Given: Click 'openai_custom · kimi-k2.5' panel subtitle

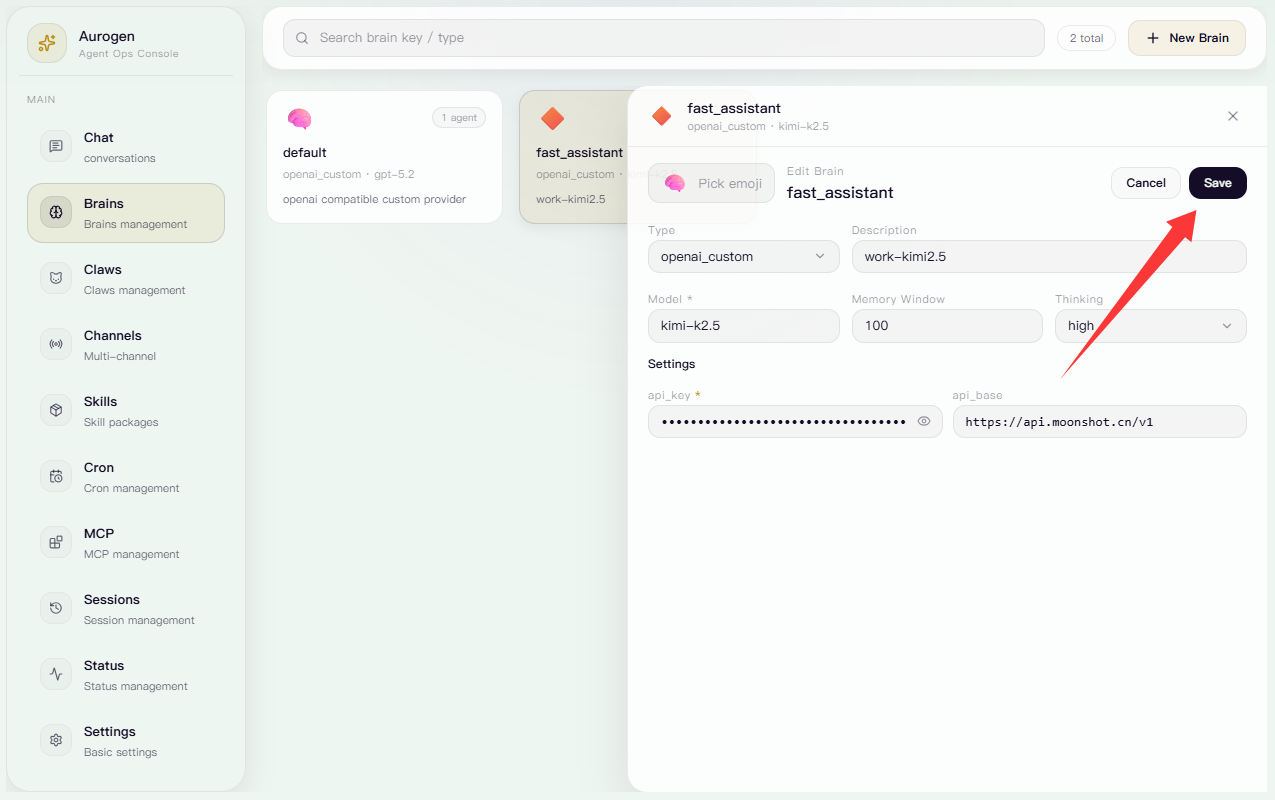Looking at the screenshot, I should pyautogui.click(x=758, y=127).
